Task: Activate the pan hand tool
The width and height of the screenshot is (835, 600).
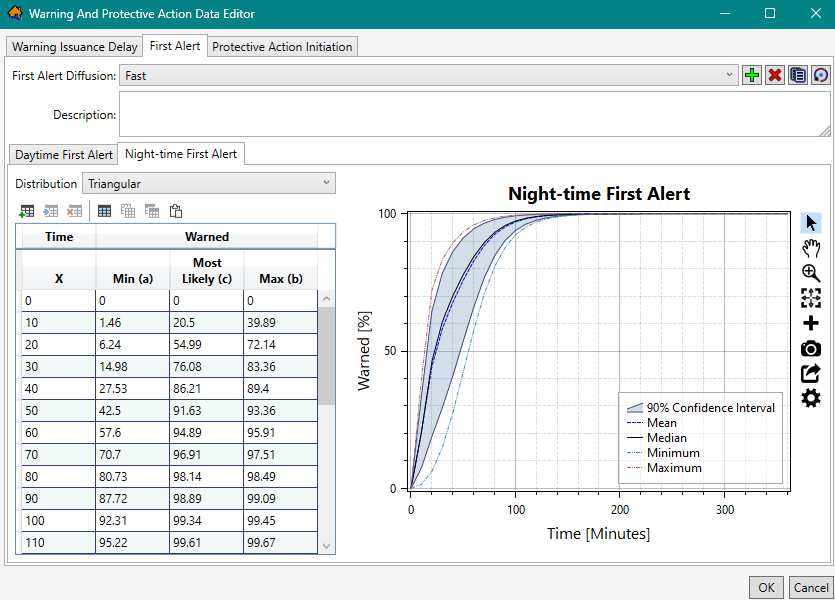Action: point(811,248)
